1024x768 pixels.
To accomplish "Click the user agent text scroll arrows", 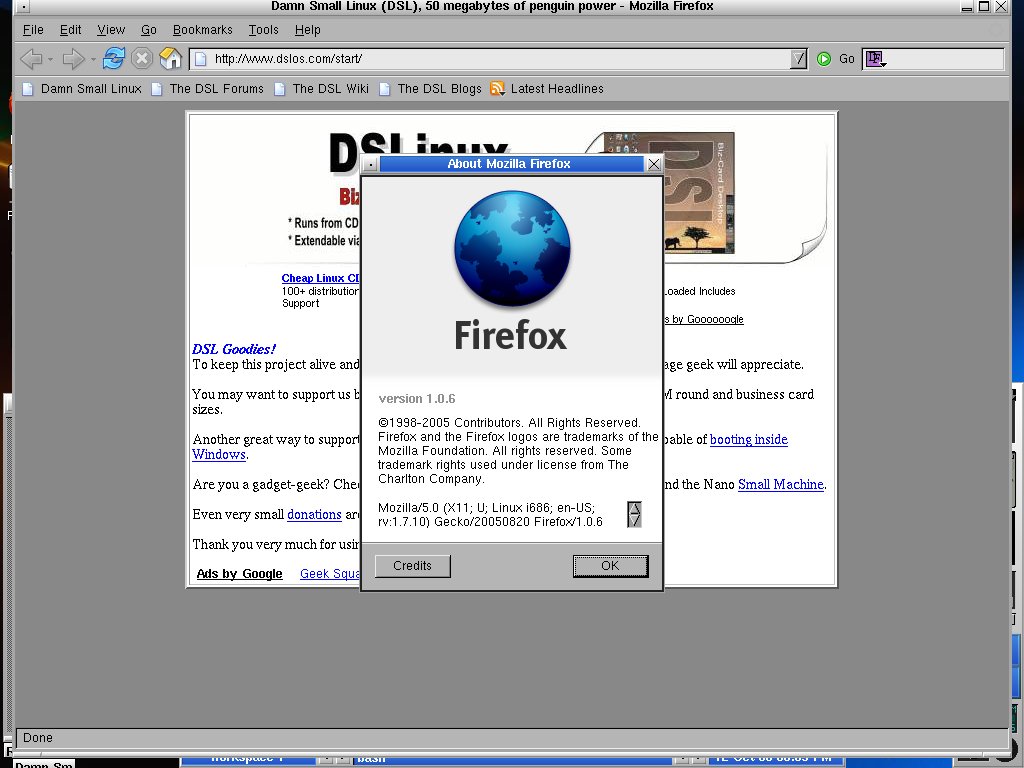I will (x=634, y=514).
